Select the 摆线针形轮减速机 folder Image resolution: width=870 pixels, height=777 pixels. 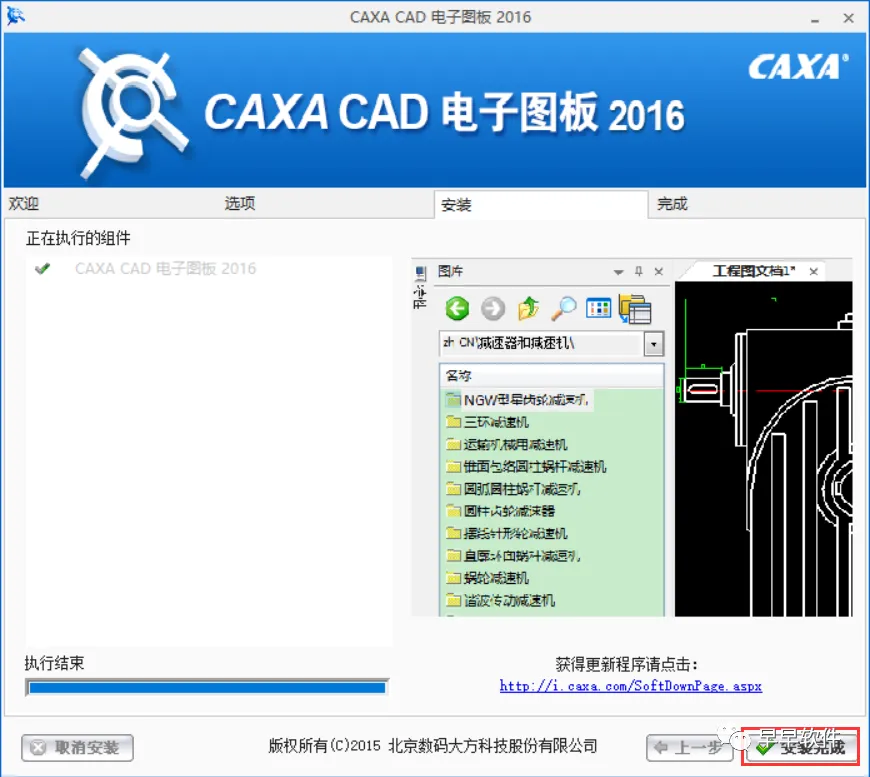coord(507,533)
